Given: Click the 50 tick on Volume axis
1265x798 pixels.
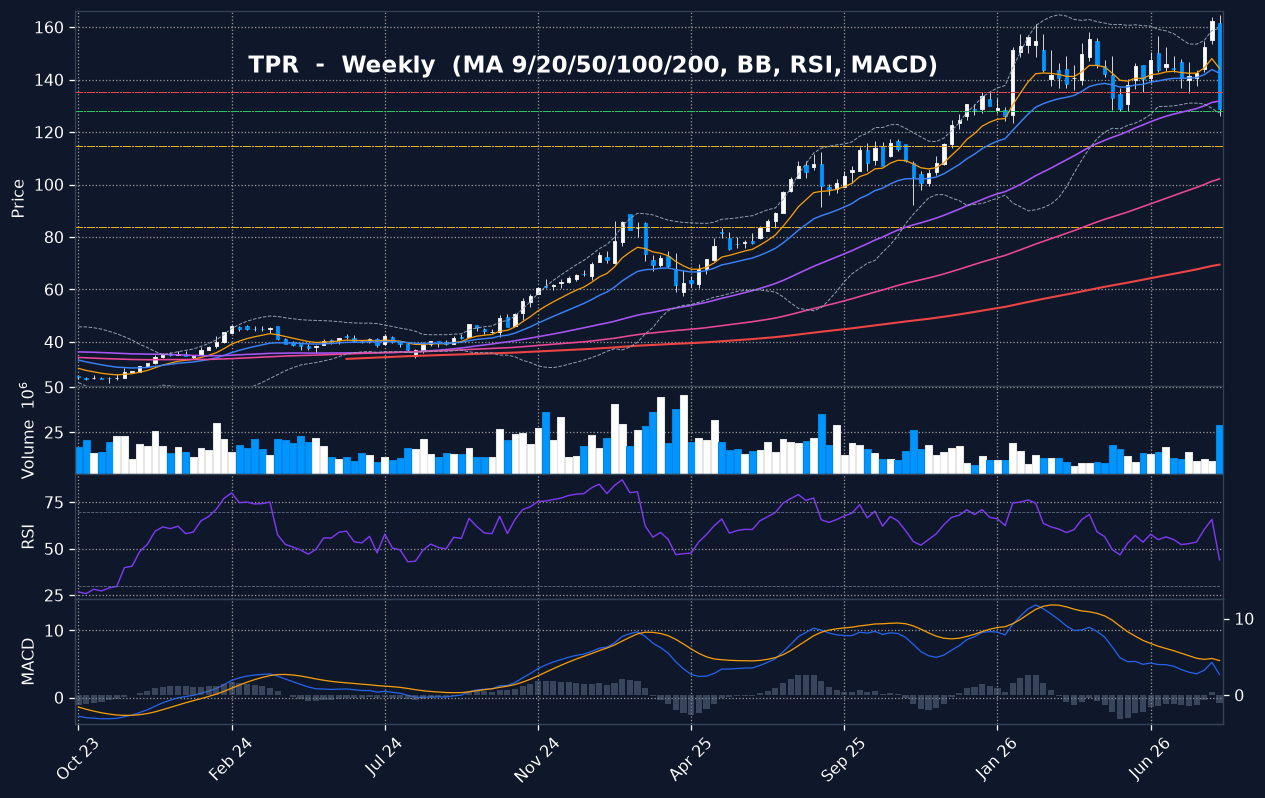Looking at the screenshot, I should [56, 388].
